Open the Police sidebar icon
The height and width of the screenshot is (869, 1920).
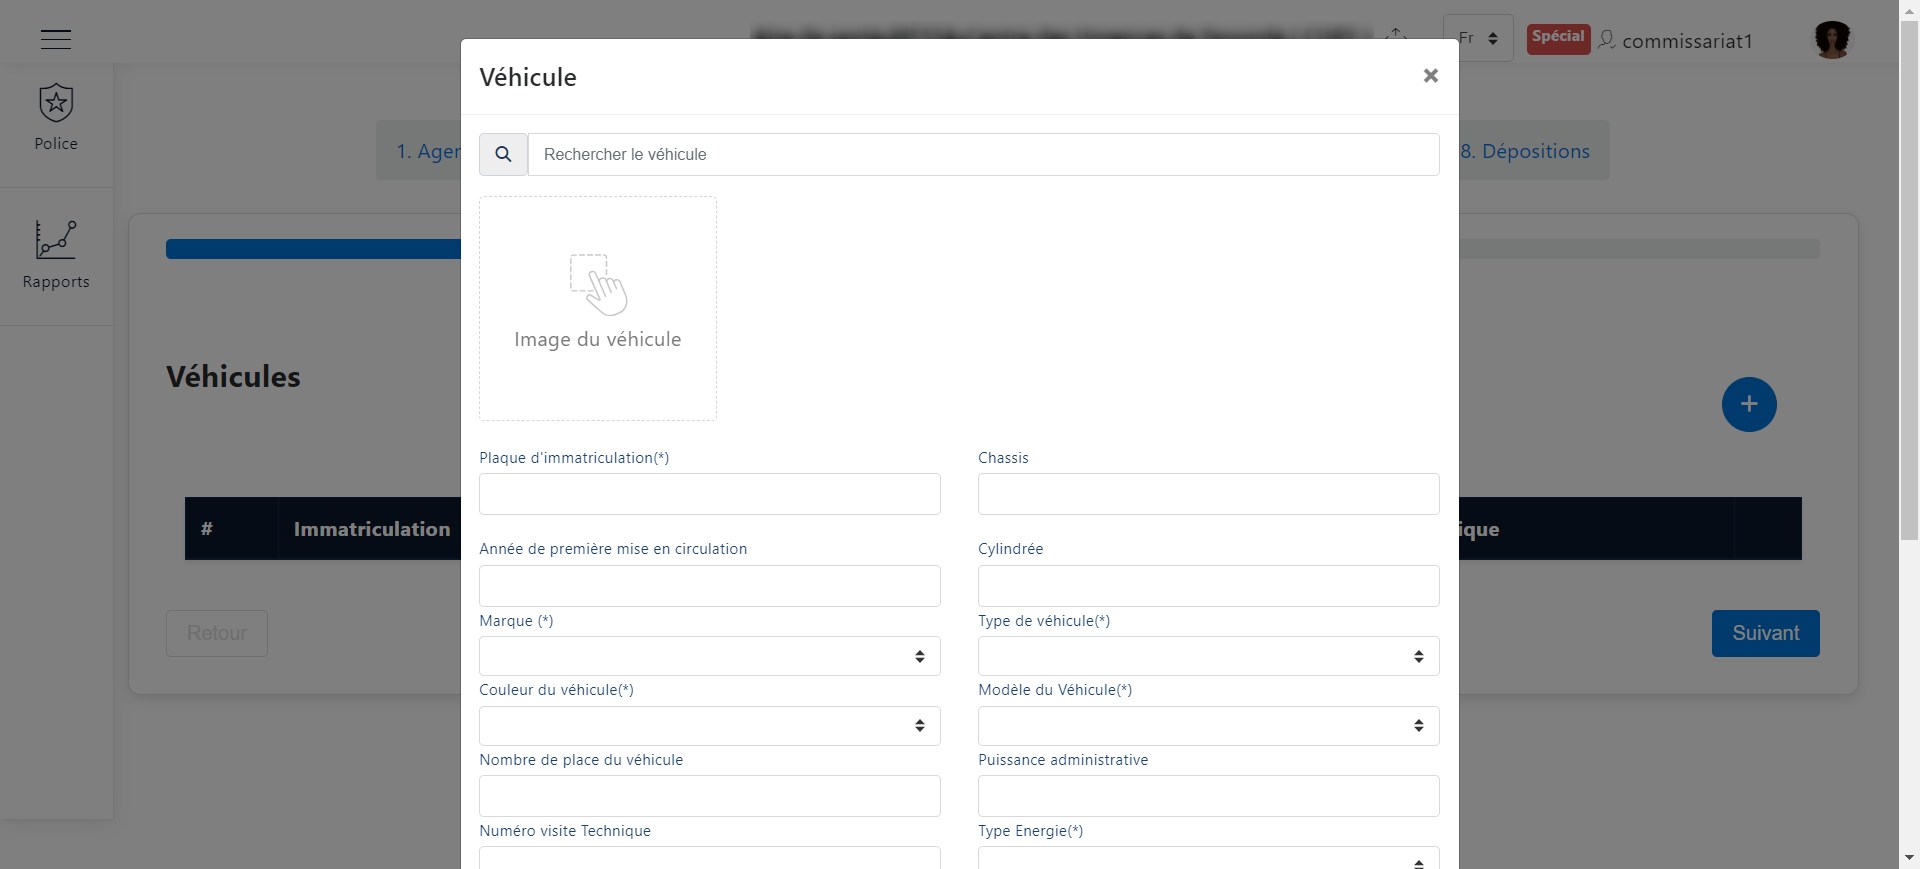pyautogui.click(x=56, y=103)
